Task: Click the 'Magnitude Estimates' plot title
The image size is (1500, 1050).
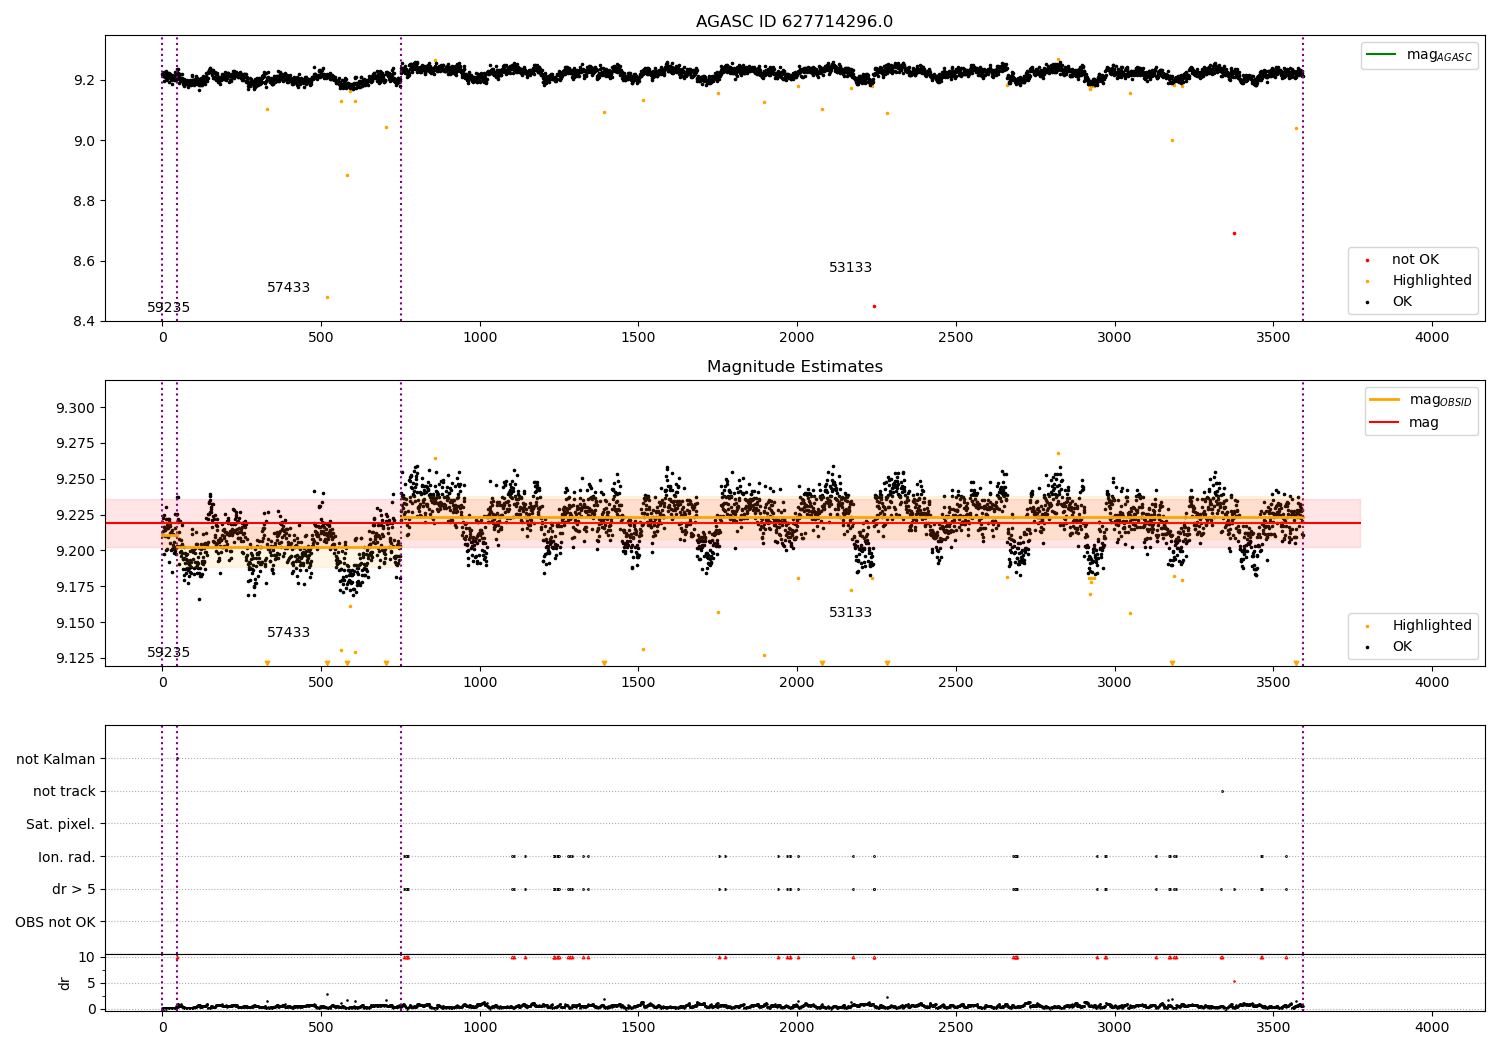Action: 794,367
